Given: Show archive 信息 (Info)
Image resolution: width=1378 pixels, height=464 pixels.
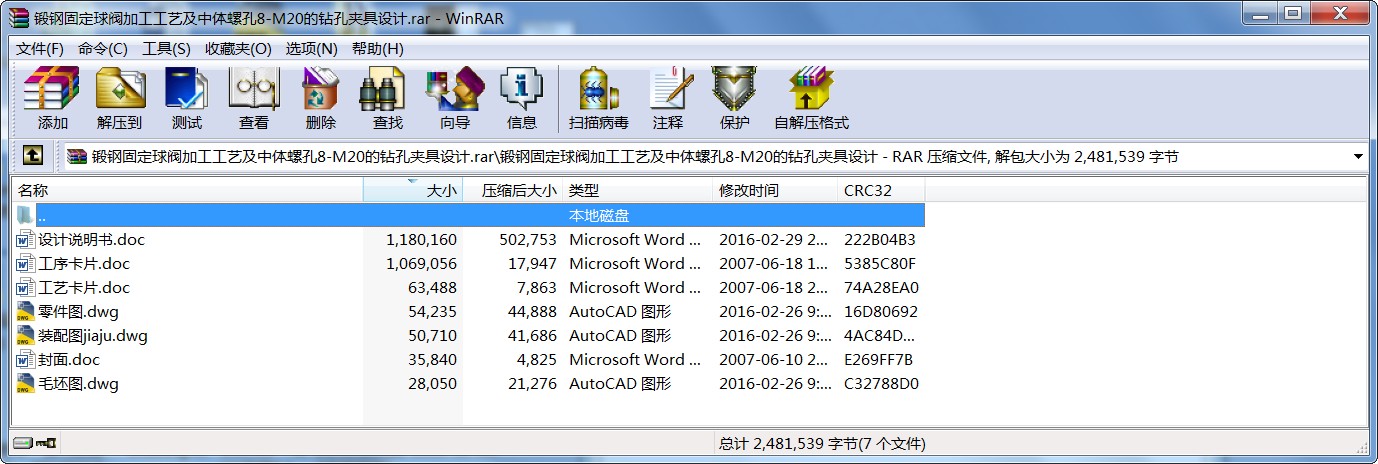Looking at the screenshot, I should (522, 99).
